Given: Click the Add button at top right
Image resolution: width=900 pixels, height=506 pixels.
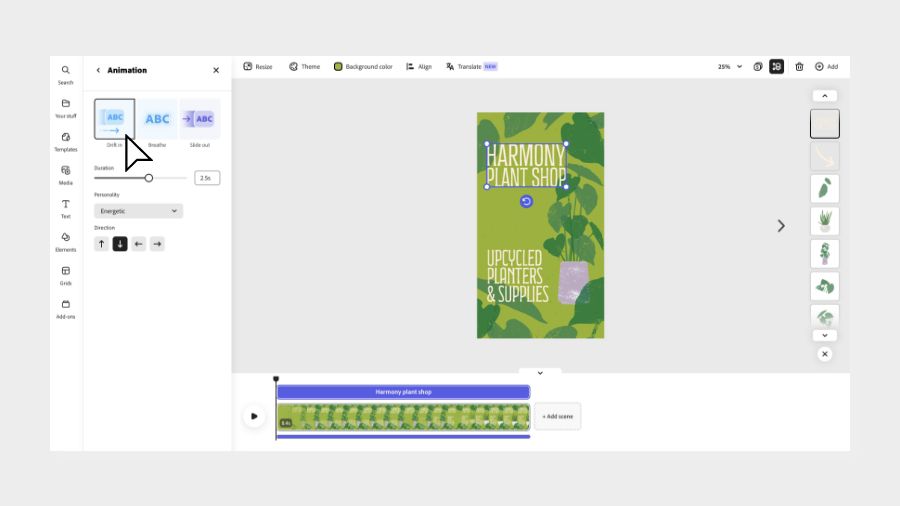Looking at the screenshot, I should coord(827,67).
